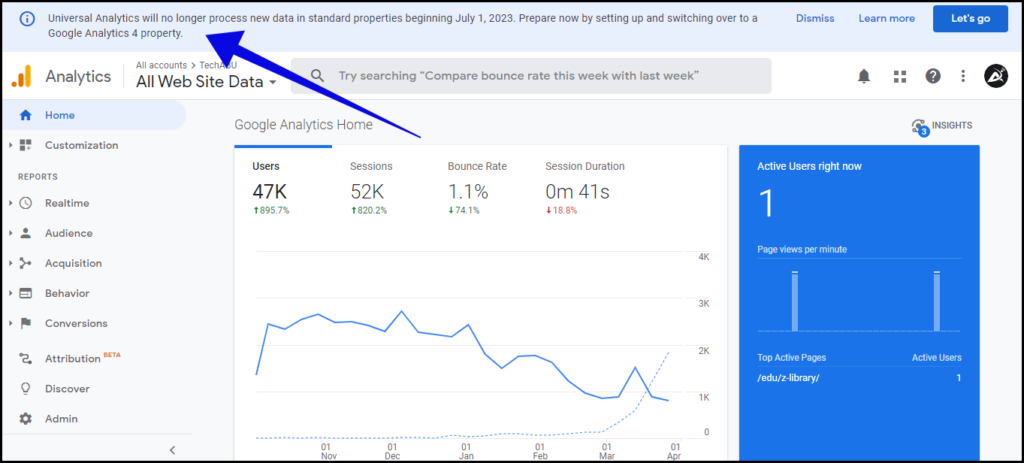The height and width of the screenshot is (463, 1024).
Task: Open the three-dot more options menu
Action: coord(963,76)
